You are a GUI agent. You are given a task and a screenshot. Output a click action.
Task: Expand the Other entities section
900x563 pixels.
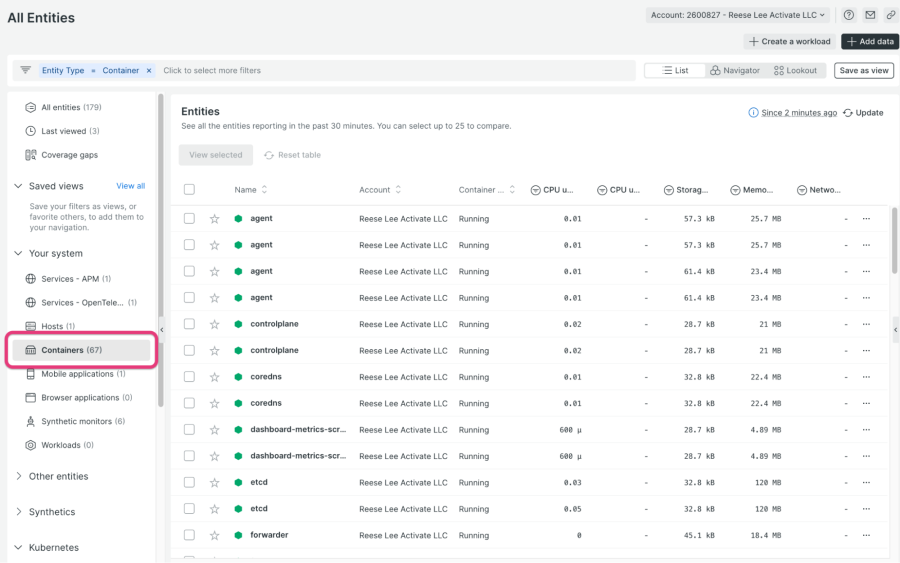click(x=18, y=476)
